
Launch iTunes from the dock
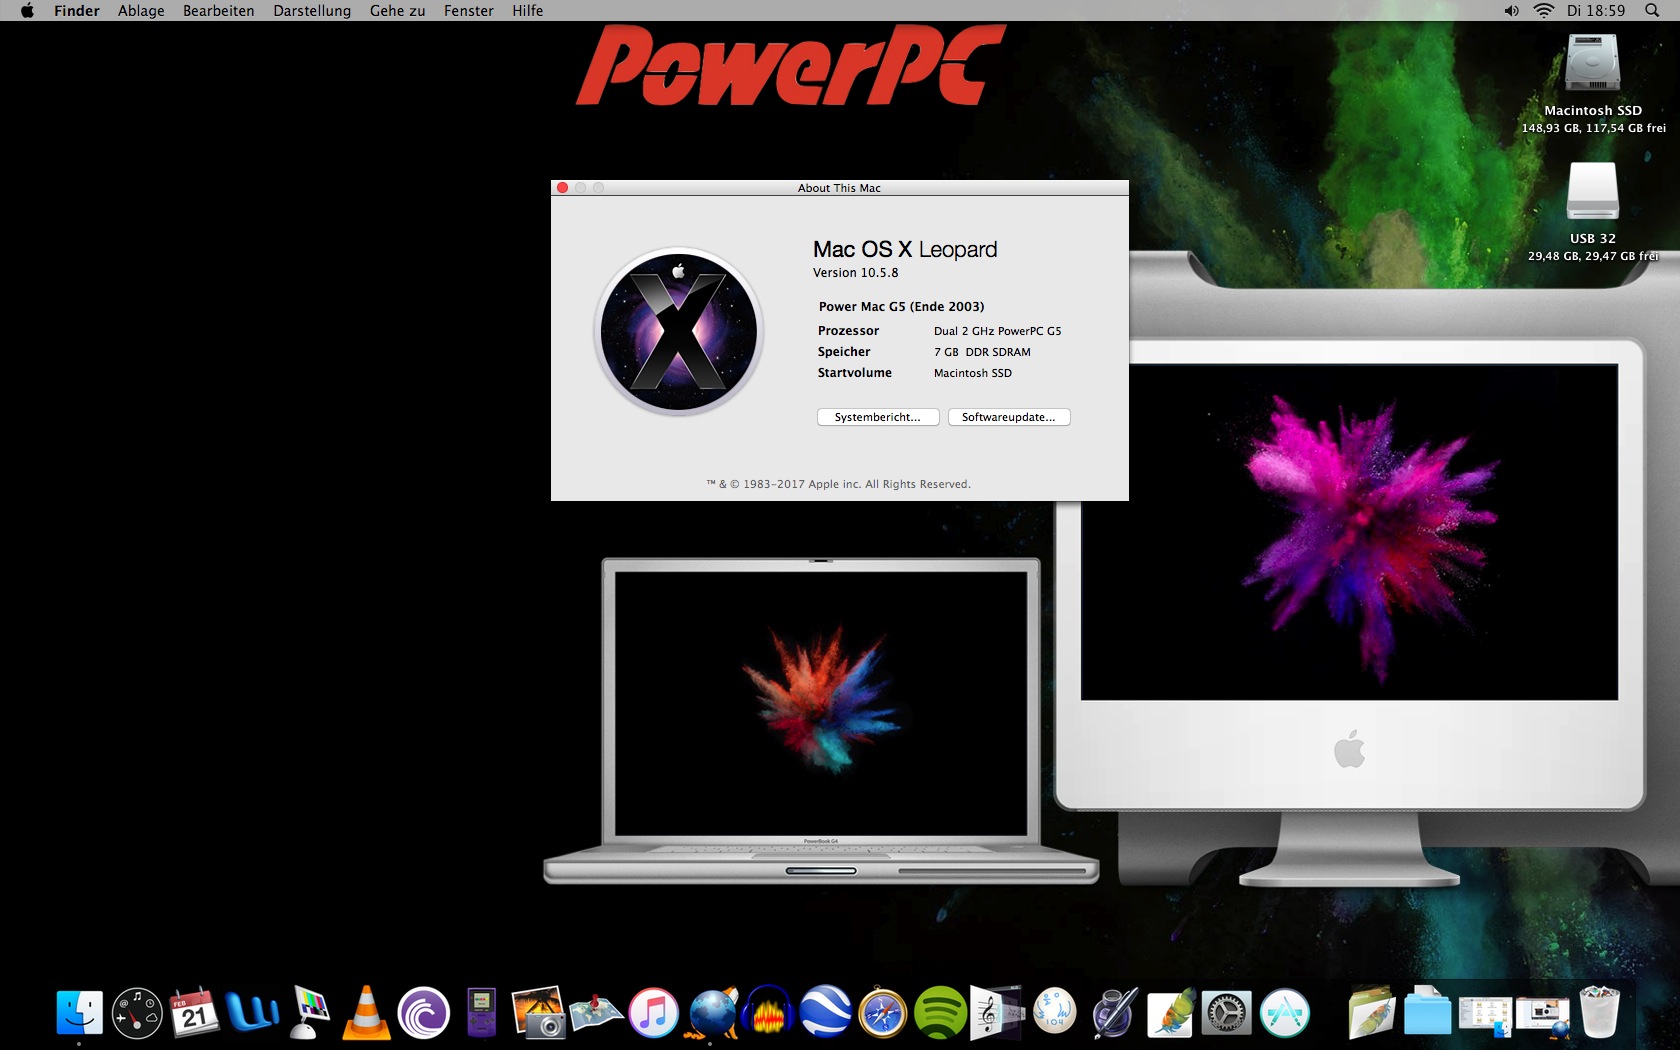tap(654, 1012)
